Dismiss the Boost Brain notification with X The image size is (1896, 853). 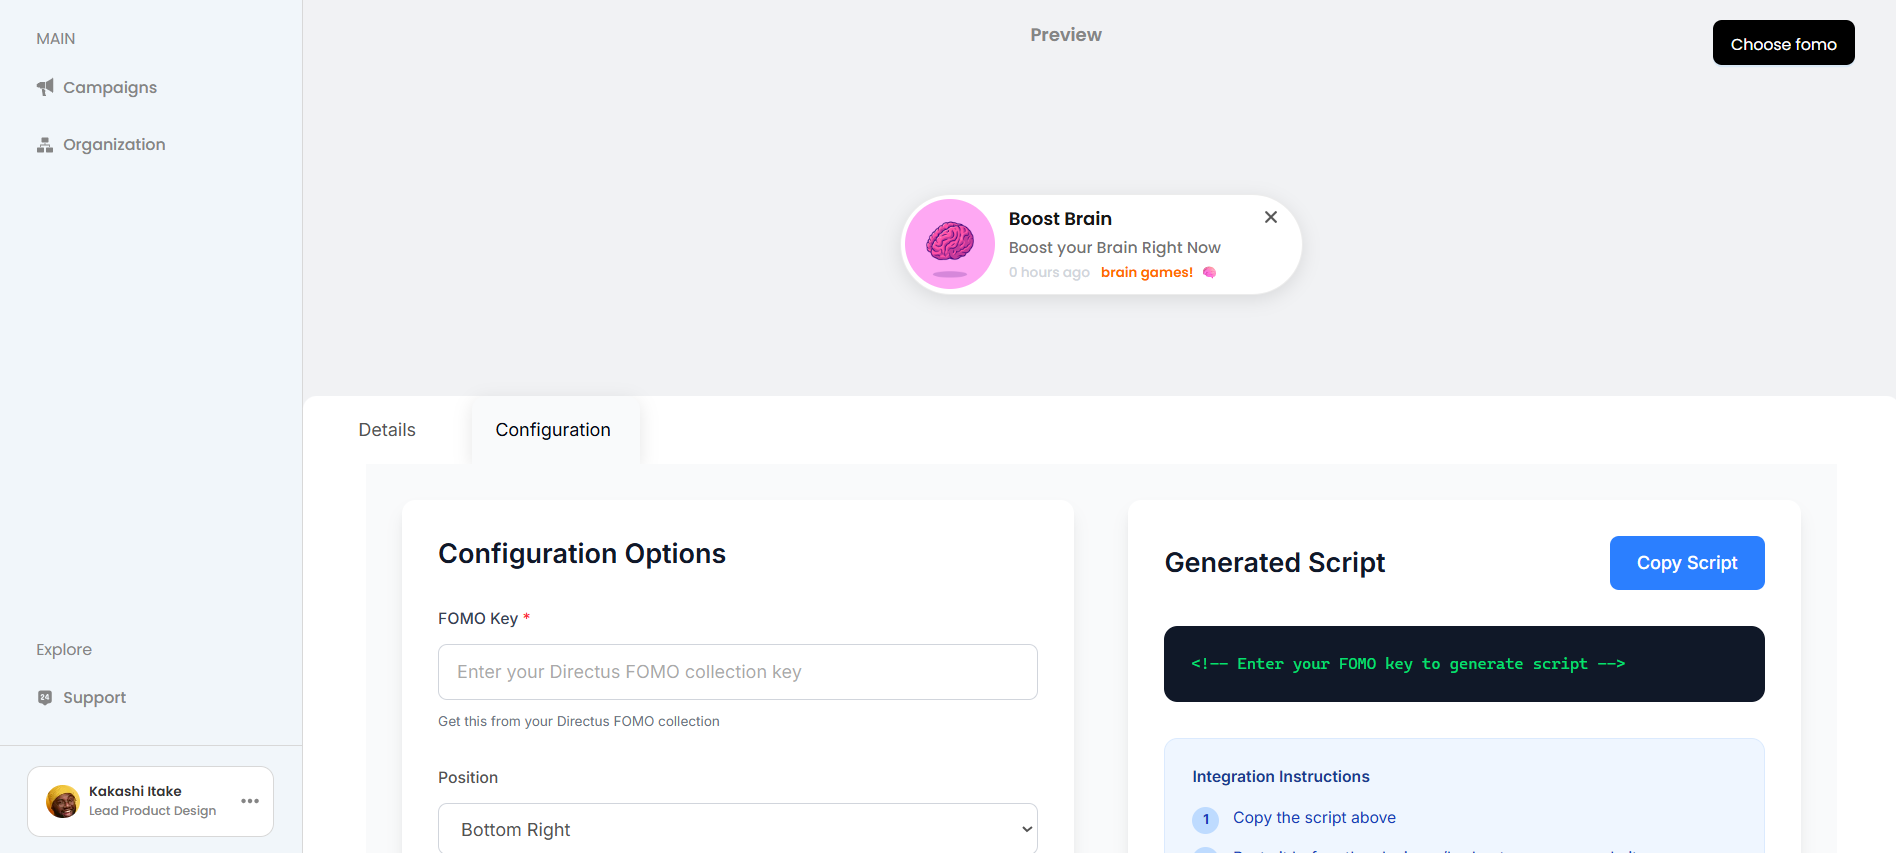pos(1270,217)
